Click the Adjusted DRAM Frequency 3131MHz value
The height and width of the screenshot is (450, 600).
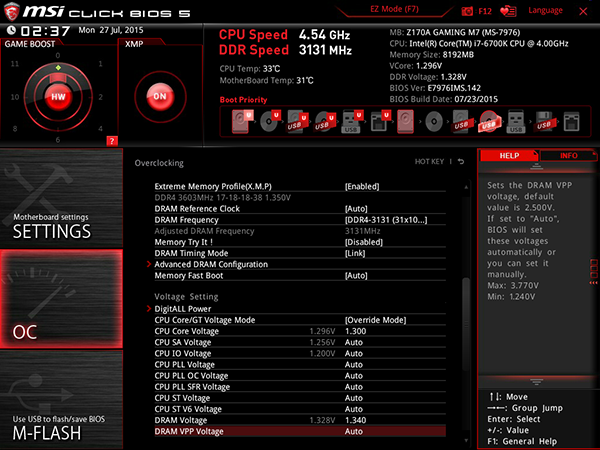[x=362, y=231]
